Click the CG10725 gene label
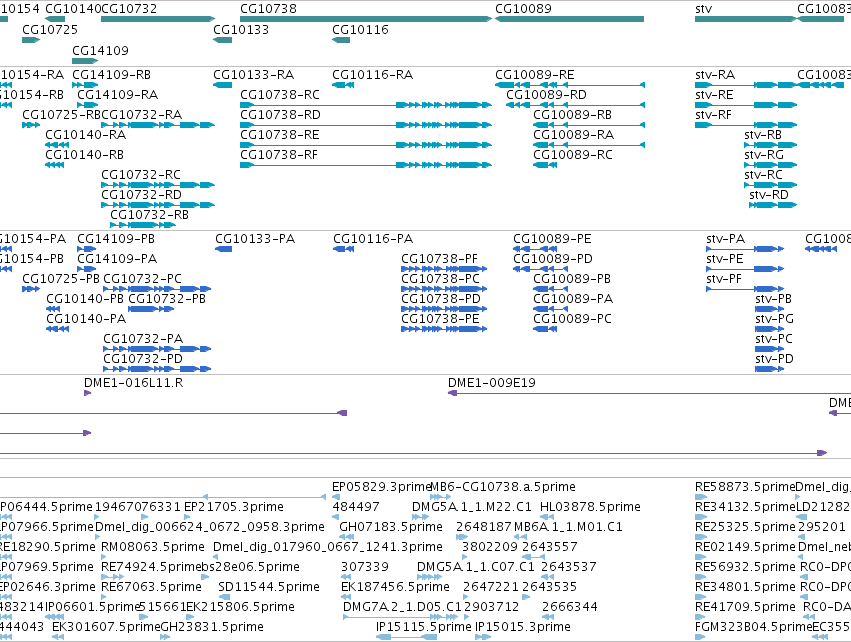 click(x=50, y=29)
